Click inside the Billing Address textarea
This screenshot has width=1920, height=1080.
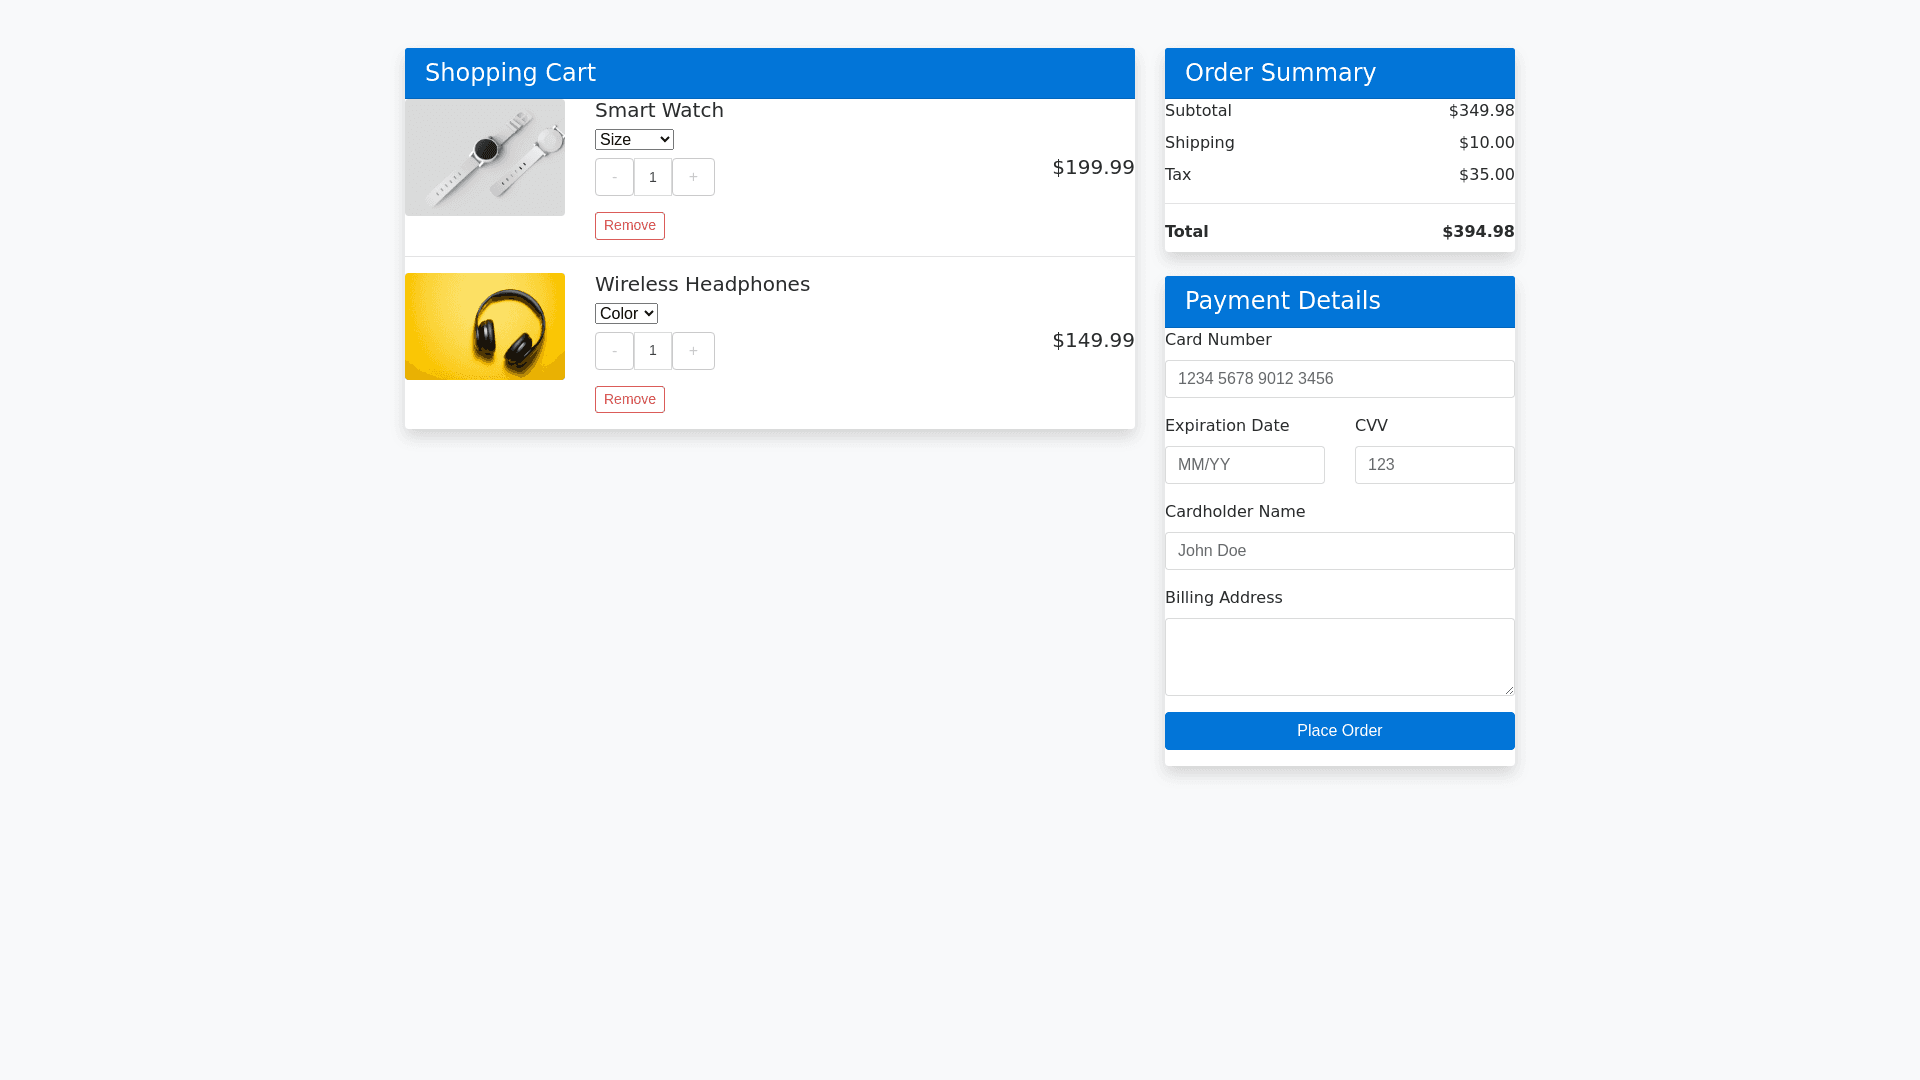[x=1339, y=657]
